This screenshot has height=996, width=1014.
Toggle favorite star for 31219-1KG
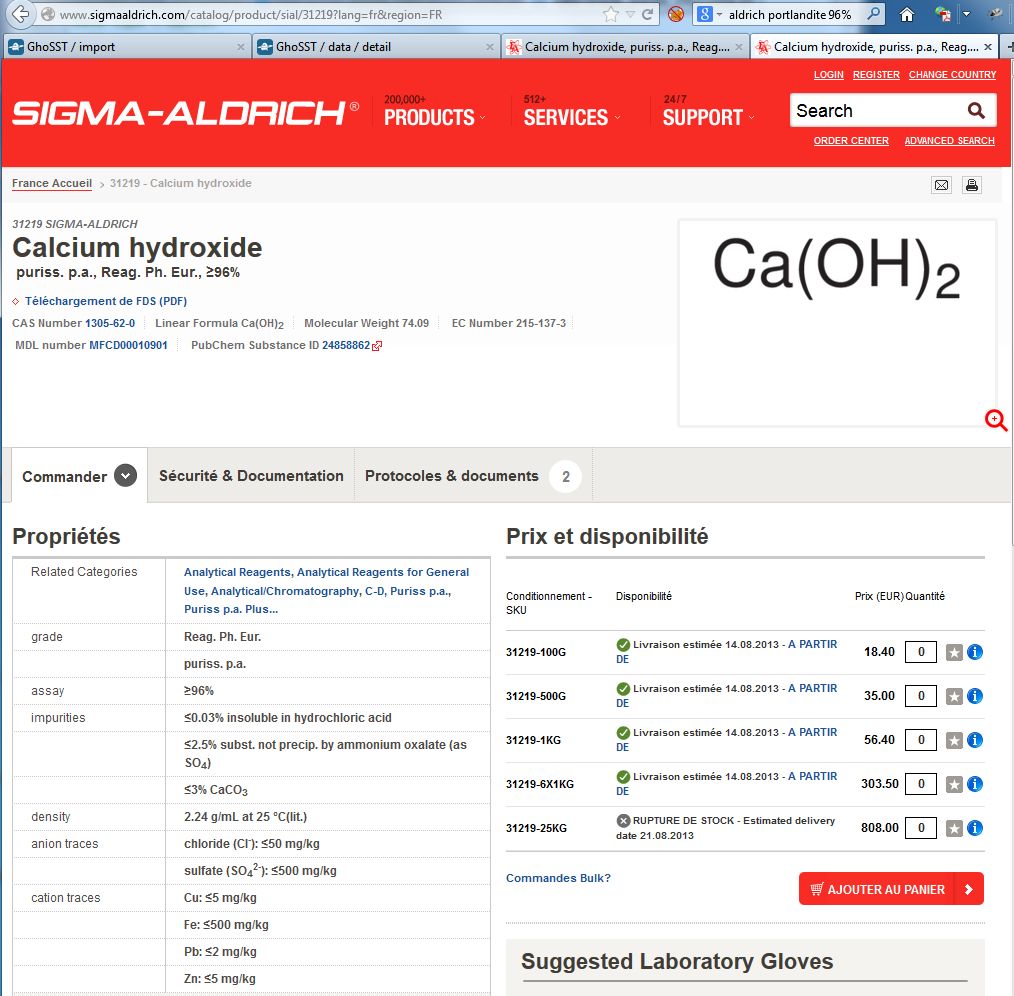[x=954, y=740]
